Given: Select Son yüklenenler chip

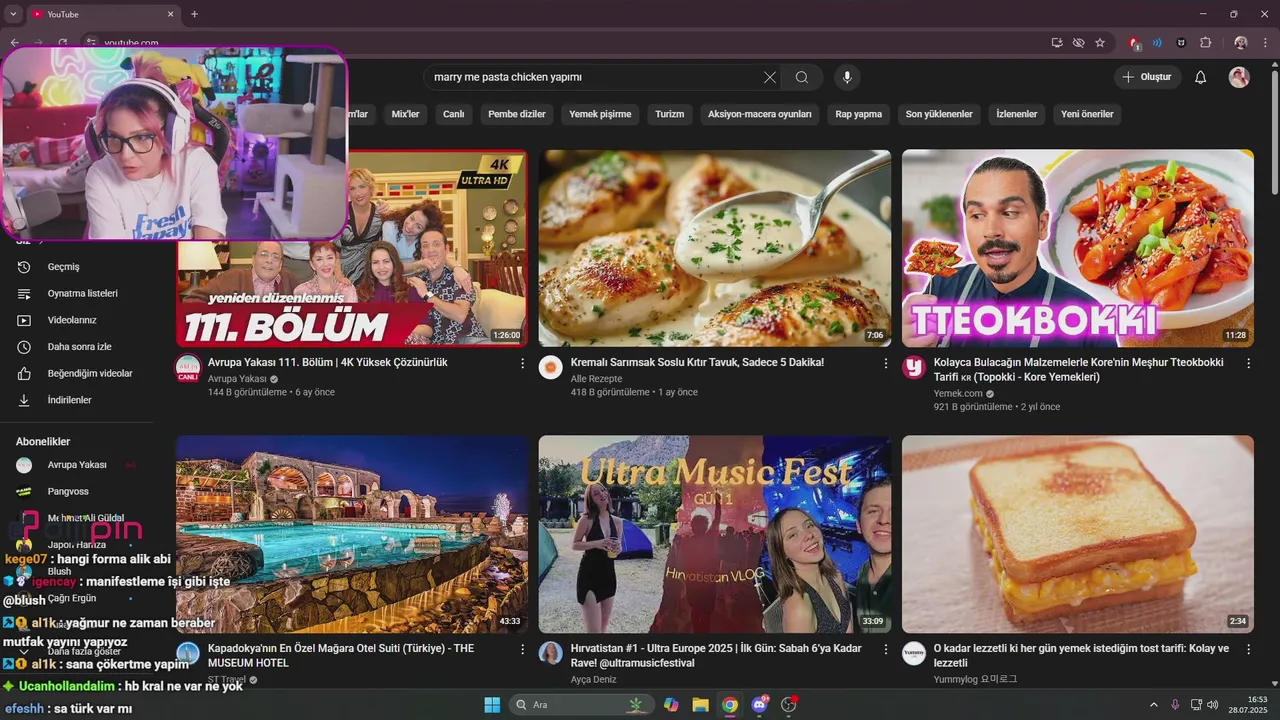Looking at the screenshot, I should [x=939, y=114].
